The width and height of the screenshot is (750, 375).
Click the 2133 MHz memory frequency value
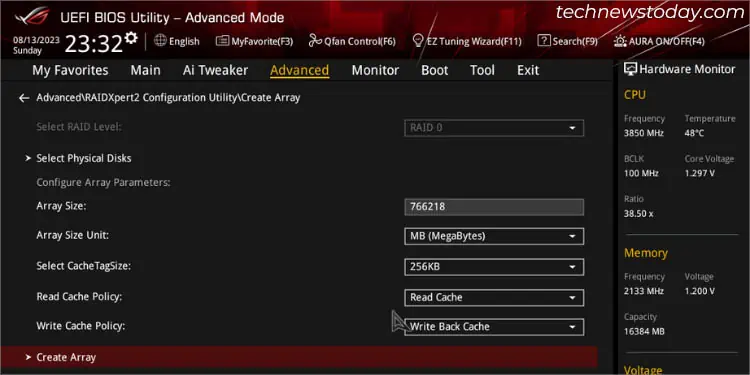[643, 291]
